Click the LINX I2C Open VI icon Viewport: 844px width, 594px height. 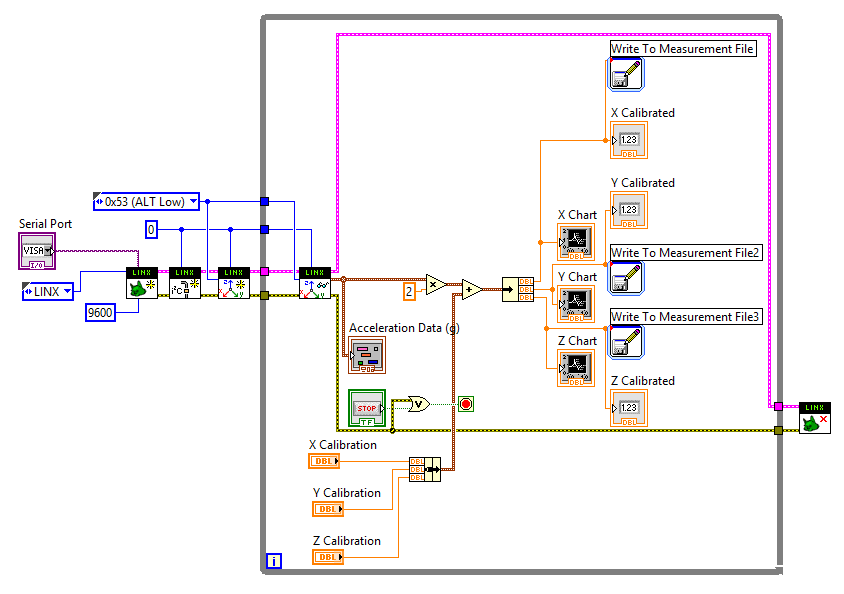pos(185,283)
